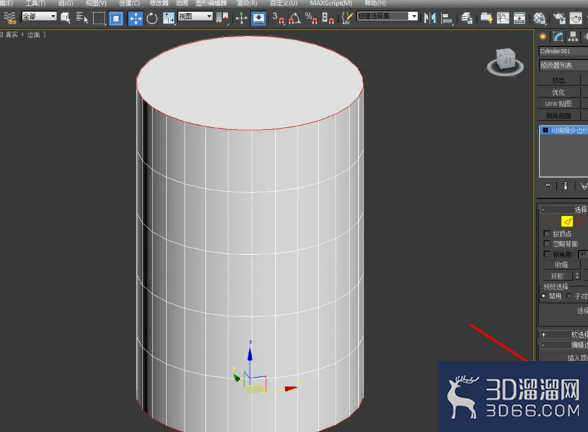Image resolution: width=588 pixels, height=432 pixels.
Task: Open the Render Setup icon
Action: coord(559,18)
